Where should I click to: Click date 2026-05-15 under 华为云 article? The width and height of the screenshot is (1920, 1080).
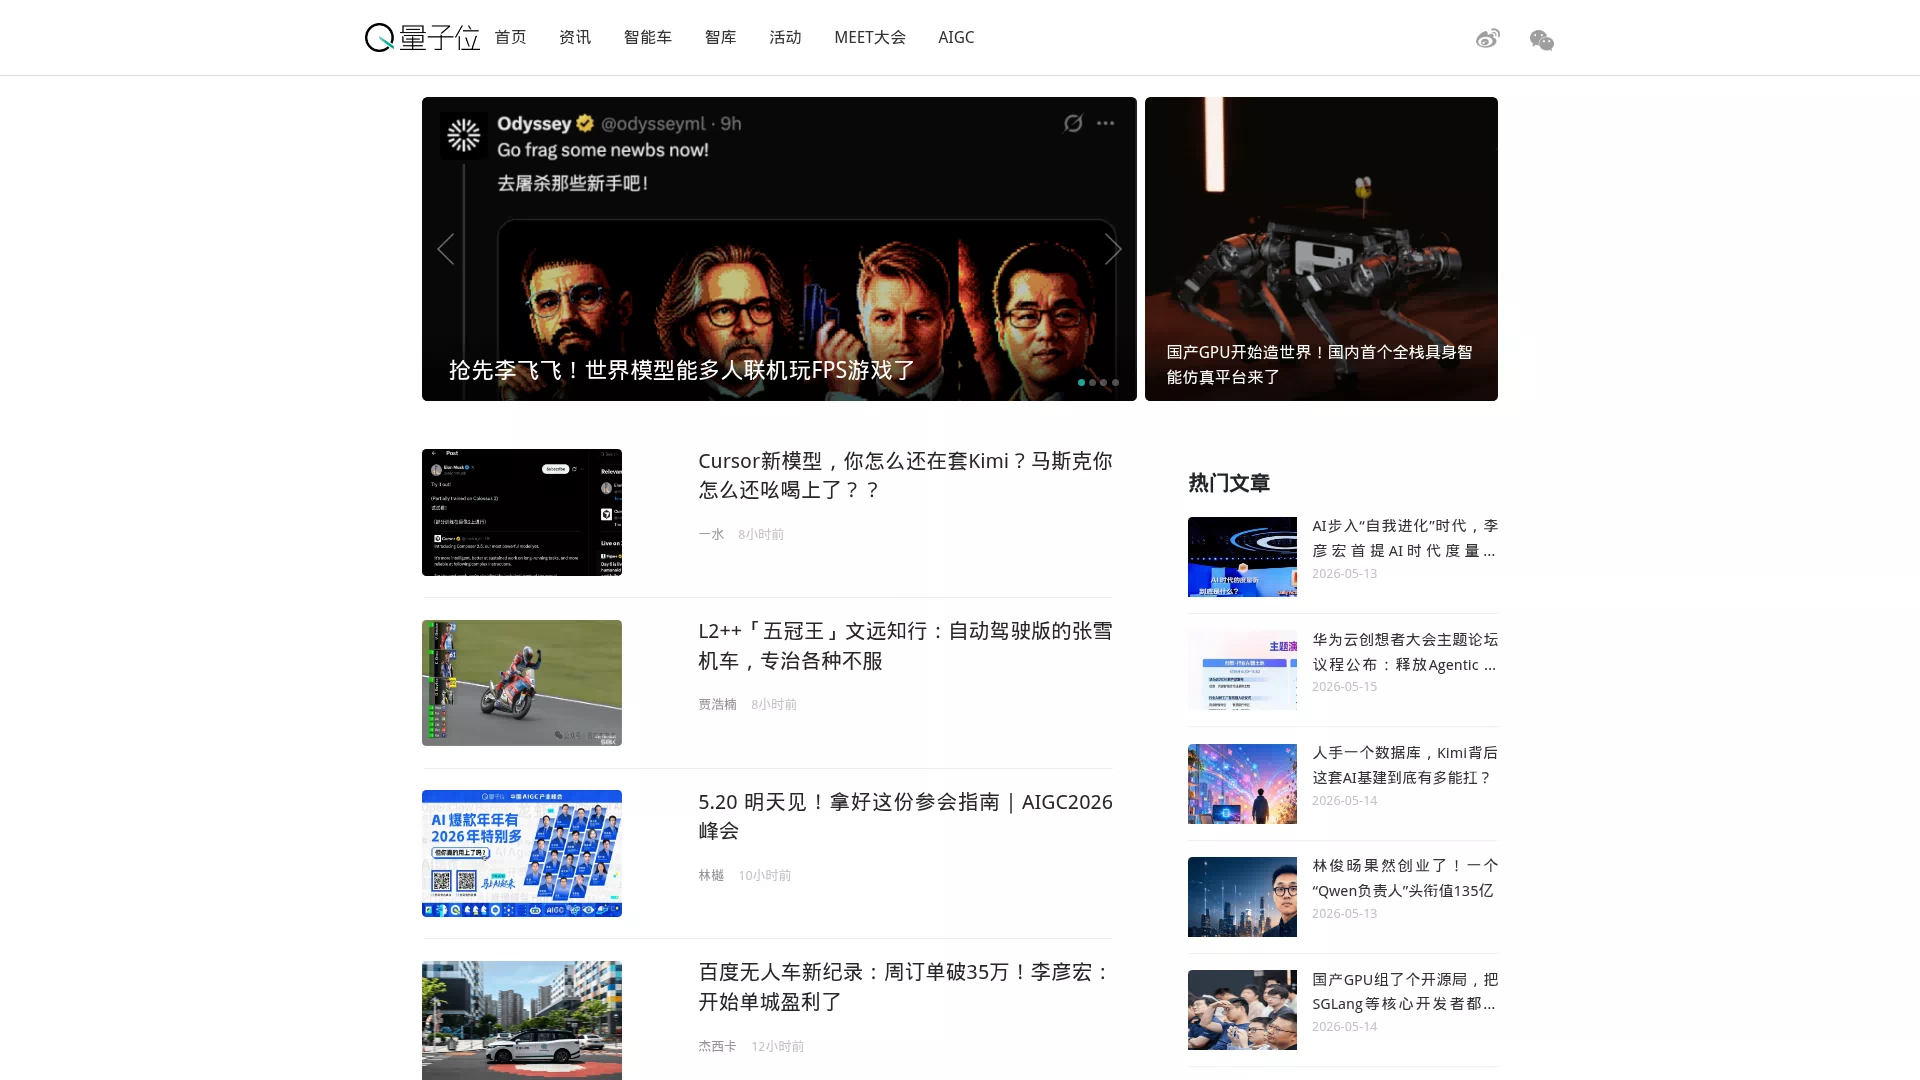click(x=1344, y=686)
